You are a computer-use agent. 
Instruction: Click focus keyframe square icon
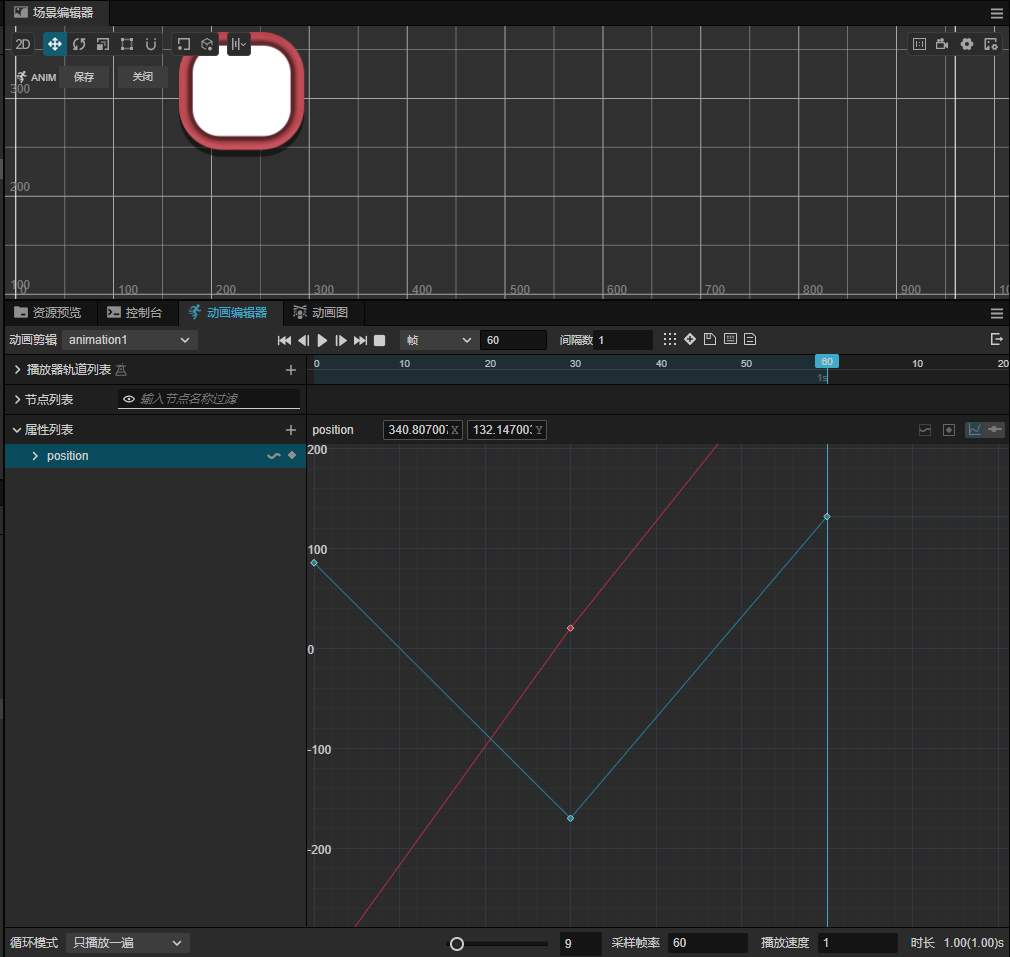coord(949,430)
